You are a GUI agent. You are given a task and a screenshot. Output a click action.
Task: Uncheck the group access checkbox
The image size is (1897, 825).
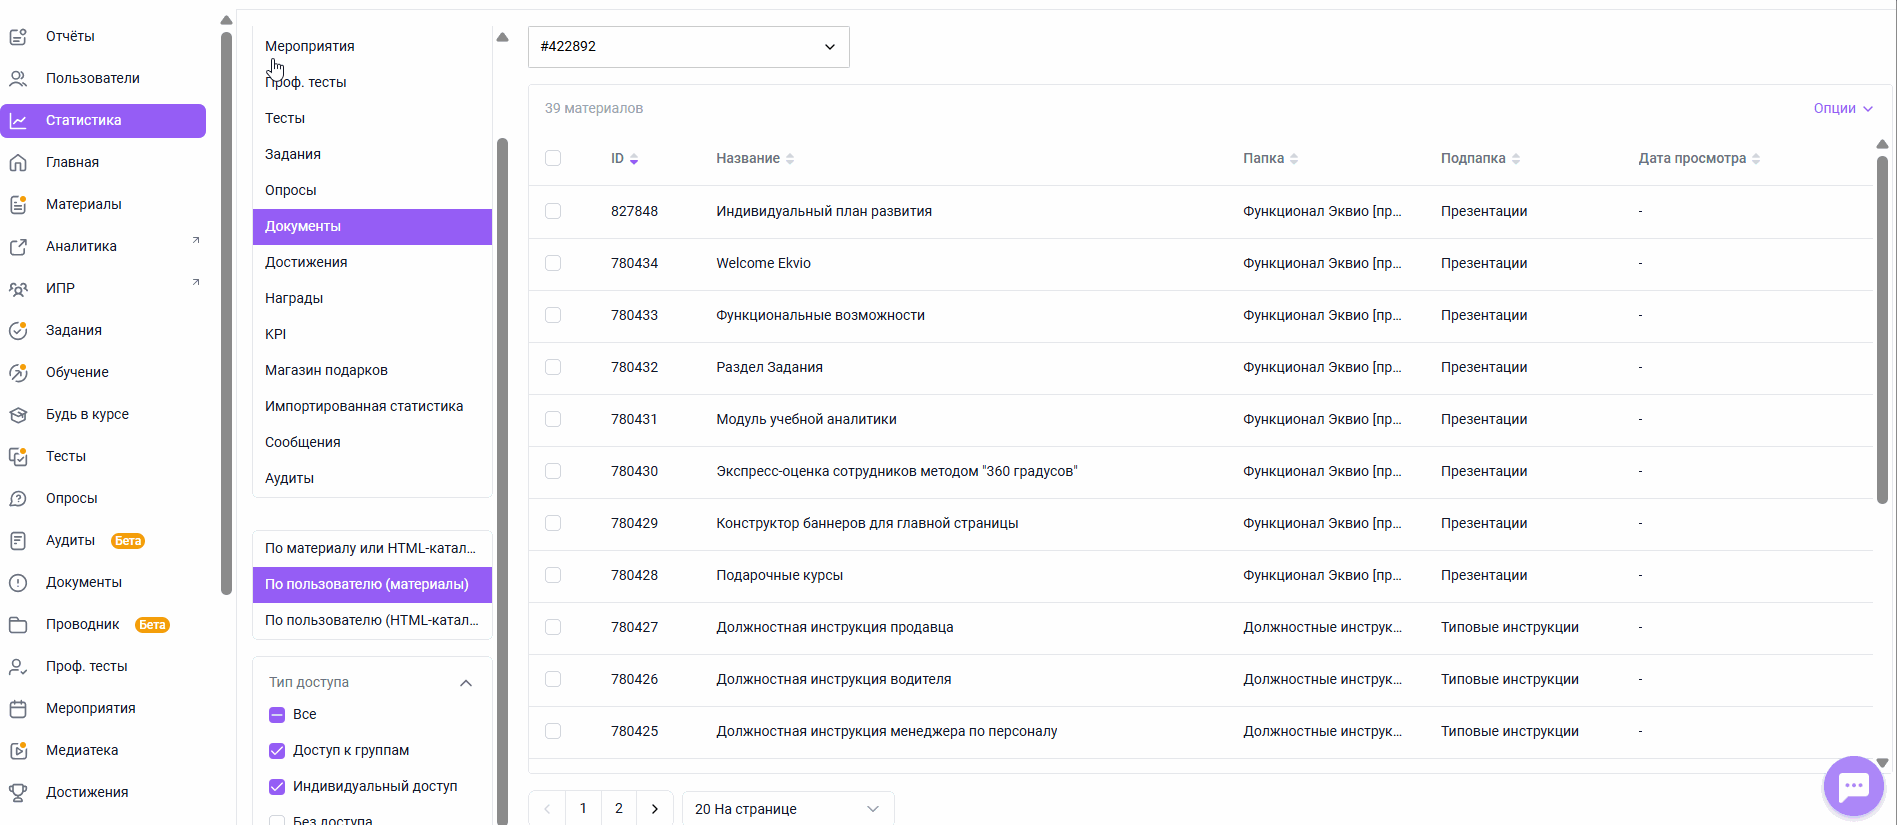(x=277, y=751)
